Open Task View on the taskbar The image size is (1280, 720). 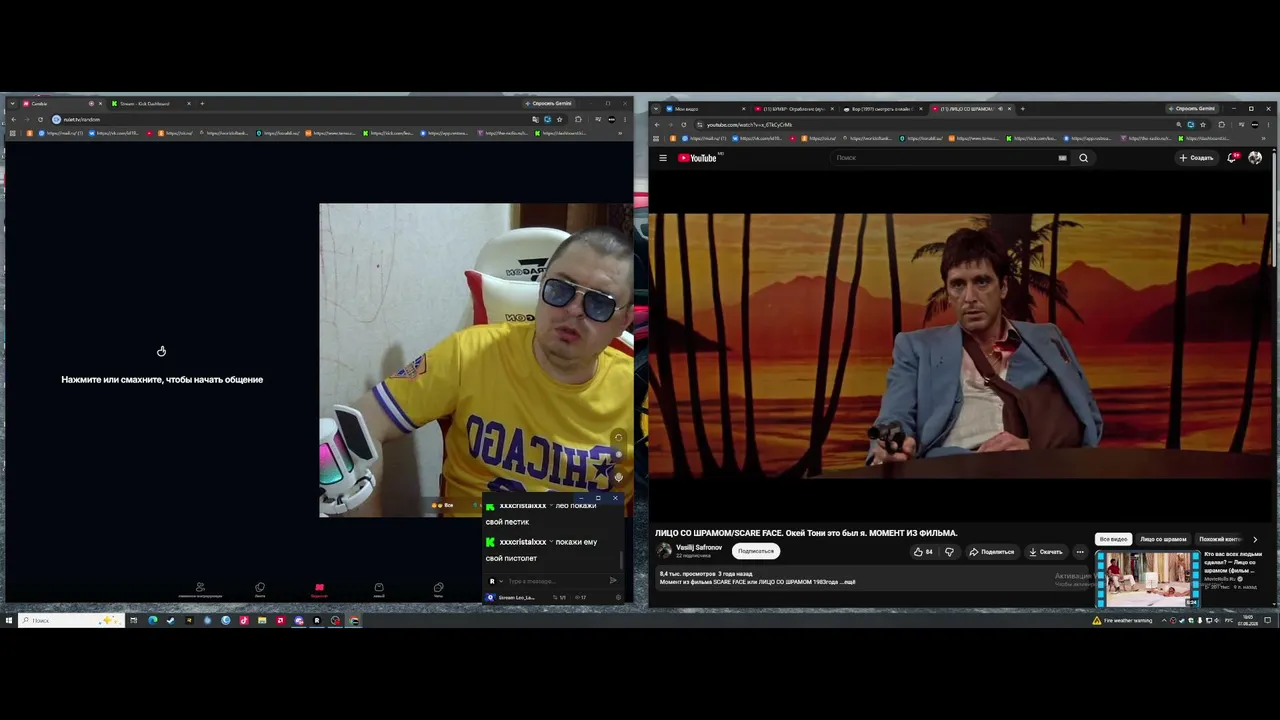(x=133, y=621)
